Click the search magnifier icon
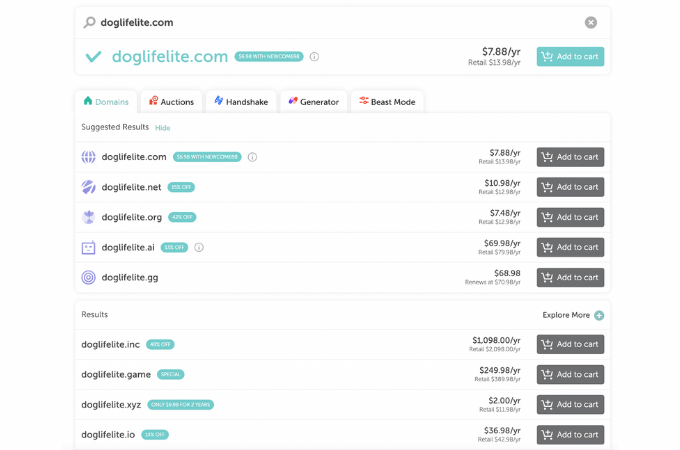The width and height of the screenshot is (680, 450). click(89, 22)
